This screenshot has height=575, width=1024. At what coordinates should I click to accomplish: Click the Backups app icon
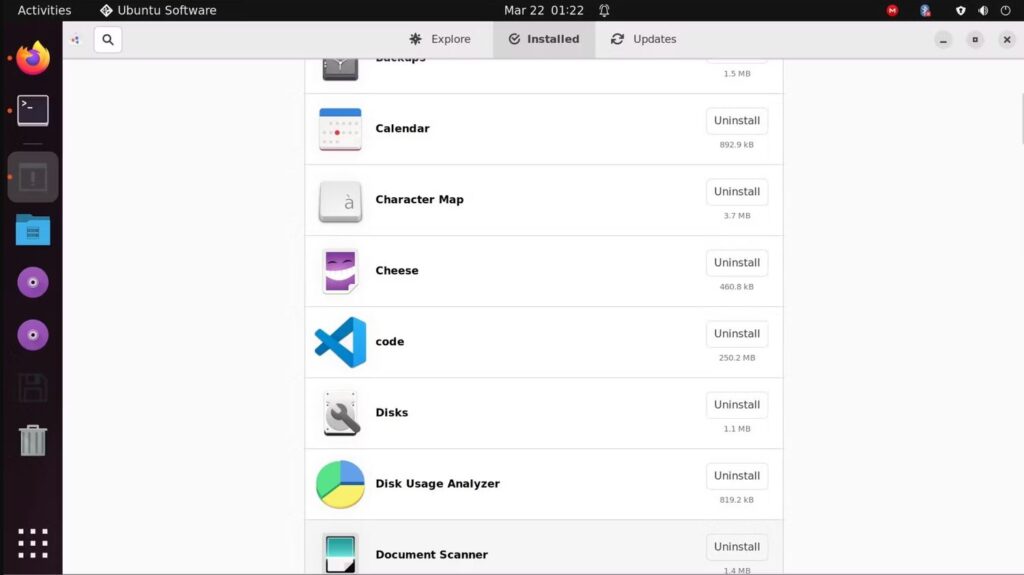point(340,69)
